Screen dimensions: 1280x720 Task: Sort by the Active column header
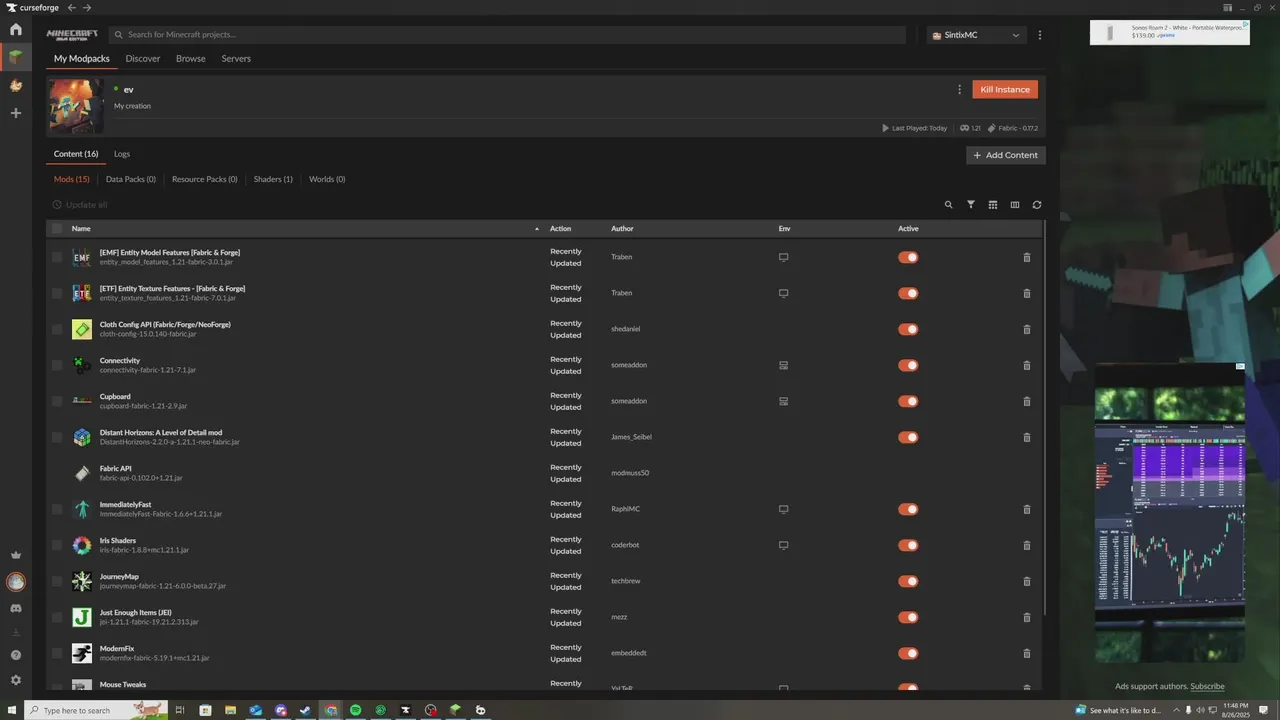click(908, 229)
